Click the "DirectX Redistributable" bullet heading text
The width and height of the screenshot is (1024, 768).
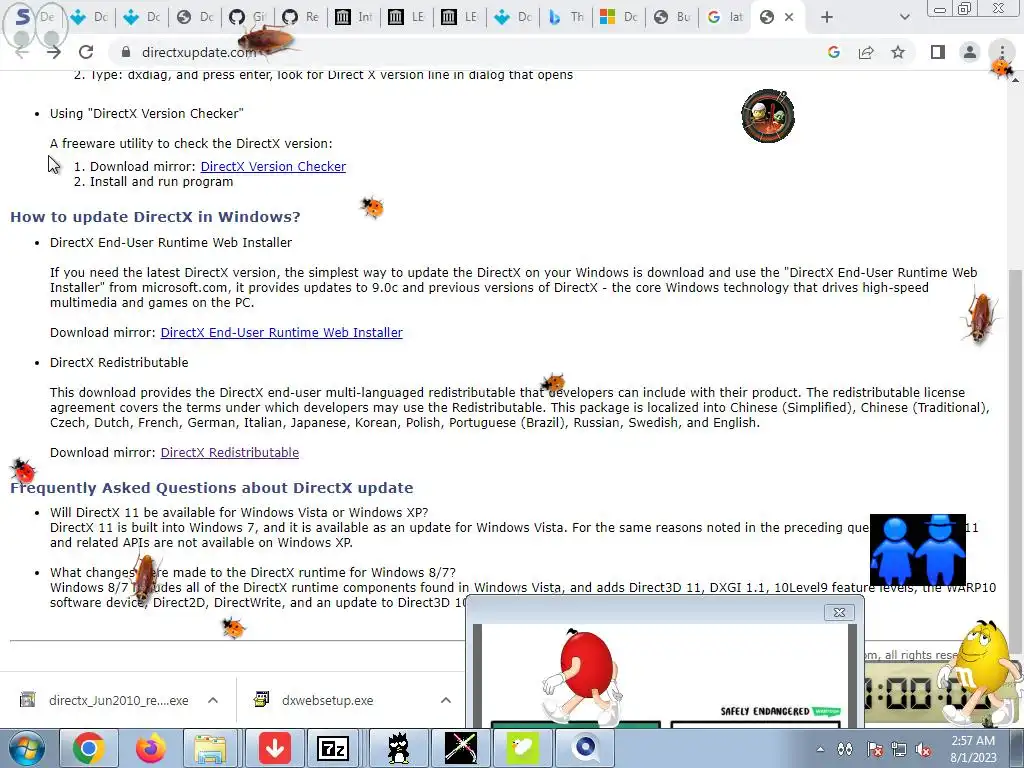click(119, 362)
